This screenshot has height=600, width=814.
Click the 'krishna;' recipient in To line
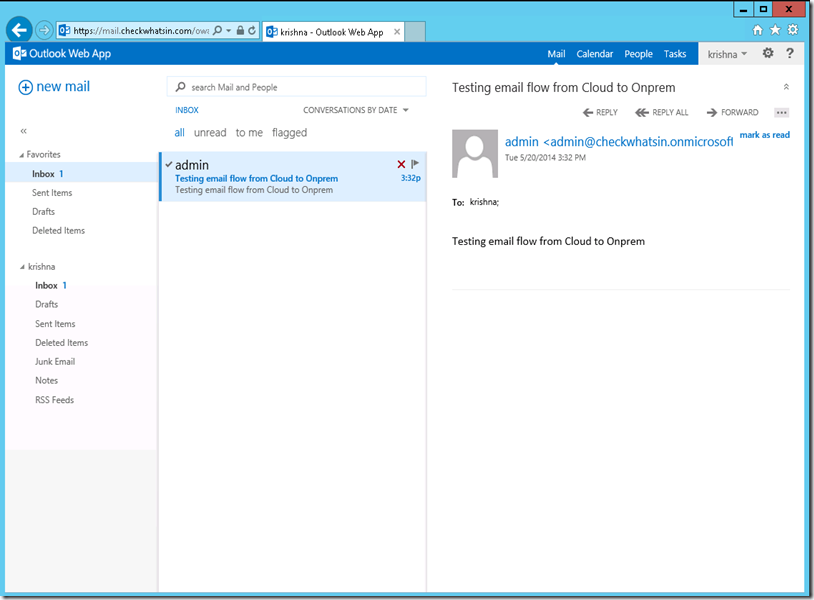(484, 202)
